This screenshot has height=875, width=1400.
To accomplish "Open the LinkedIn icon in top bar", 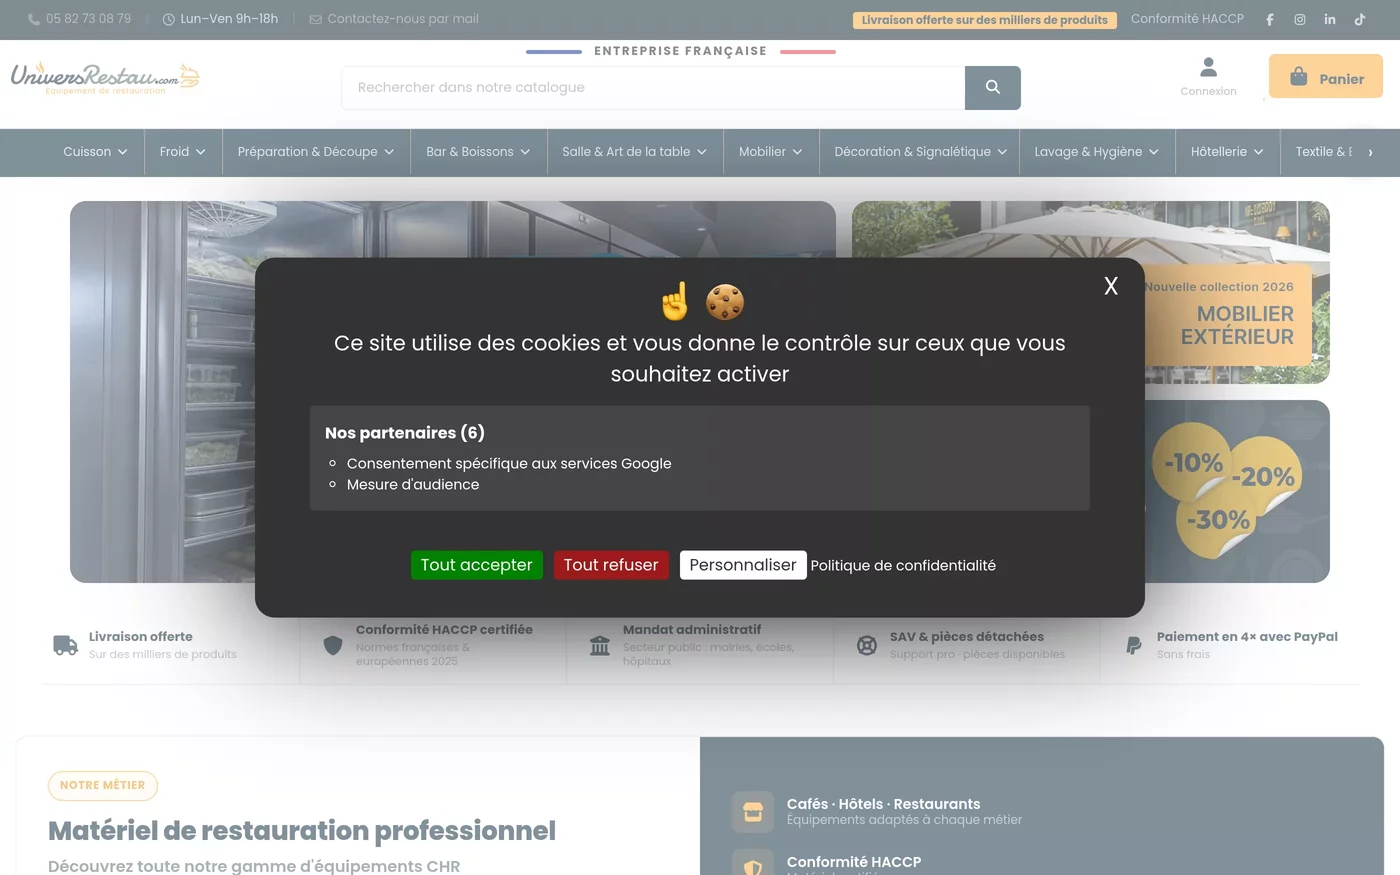I will click(x=1330, y=19).
